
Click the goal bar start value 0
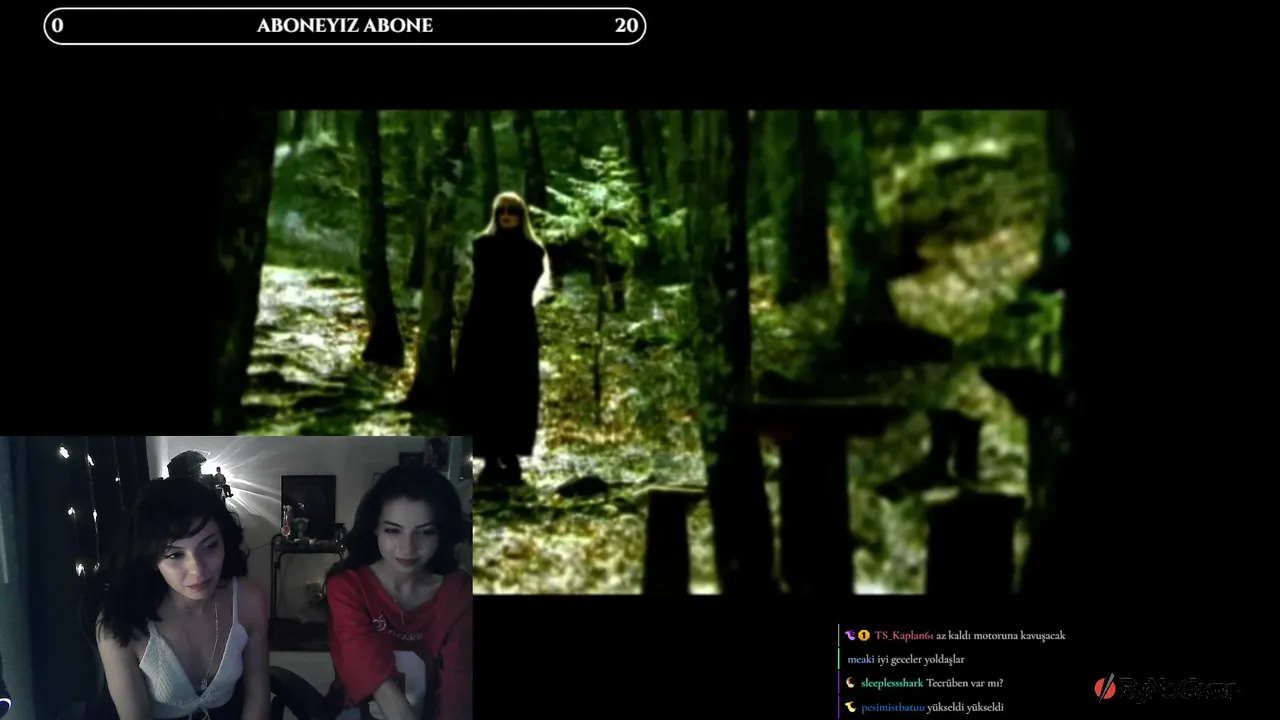tap(57, 26)
